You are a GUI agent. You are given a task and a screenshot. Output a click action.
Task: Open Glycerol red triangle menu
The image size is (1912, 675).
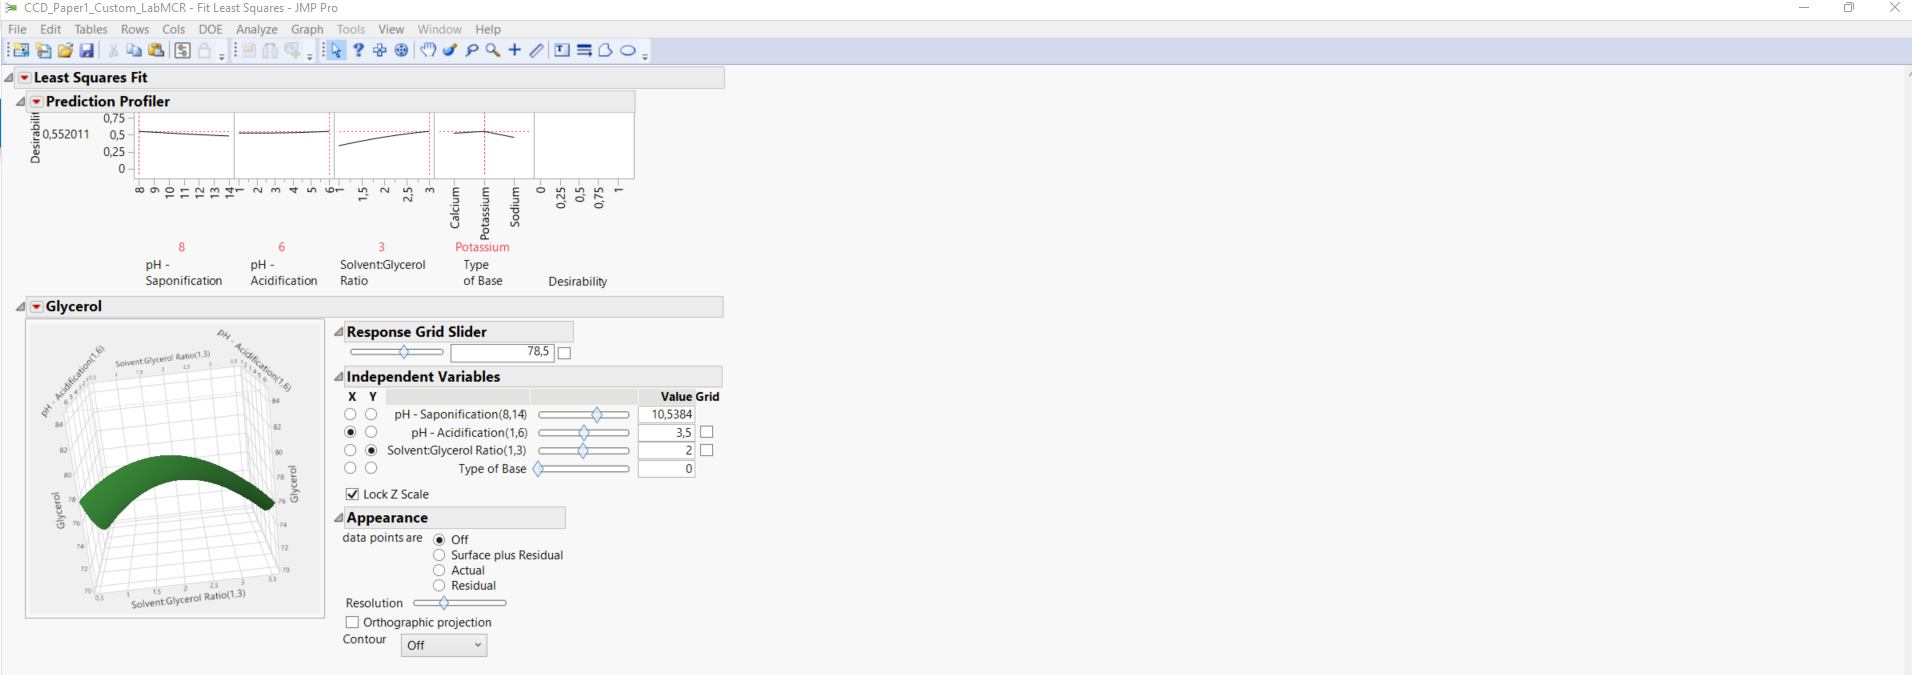37,306
